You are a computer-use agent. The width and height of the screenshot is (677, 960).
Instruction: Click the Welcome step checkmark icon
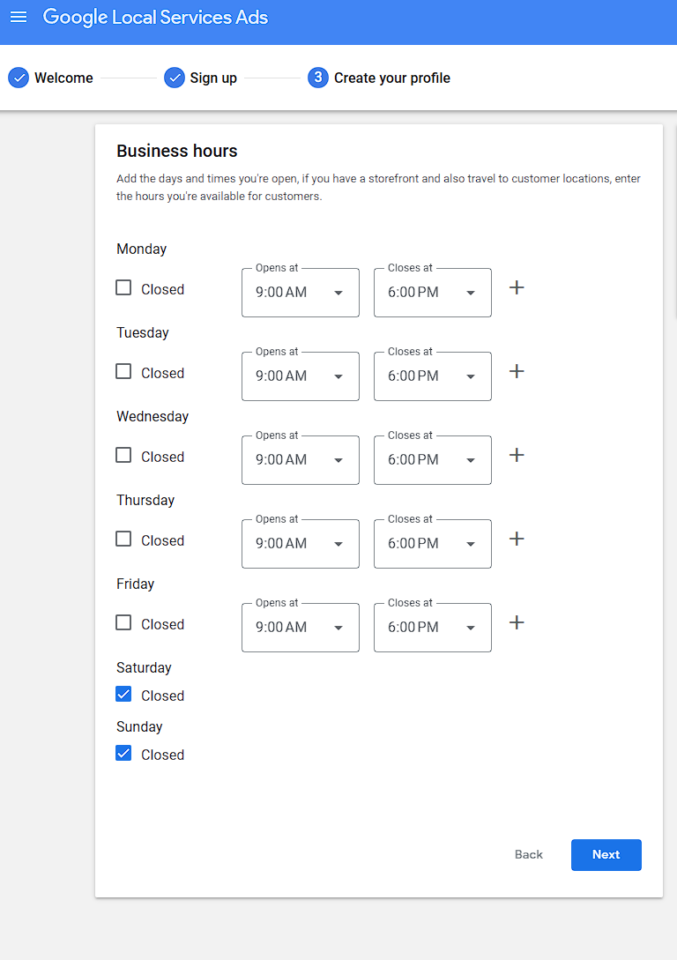18,78
